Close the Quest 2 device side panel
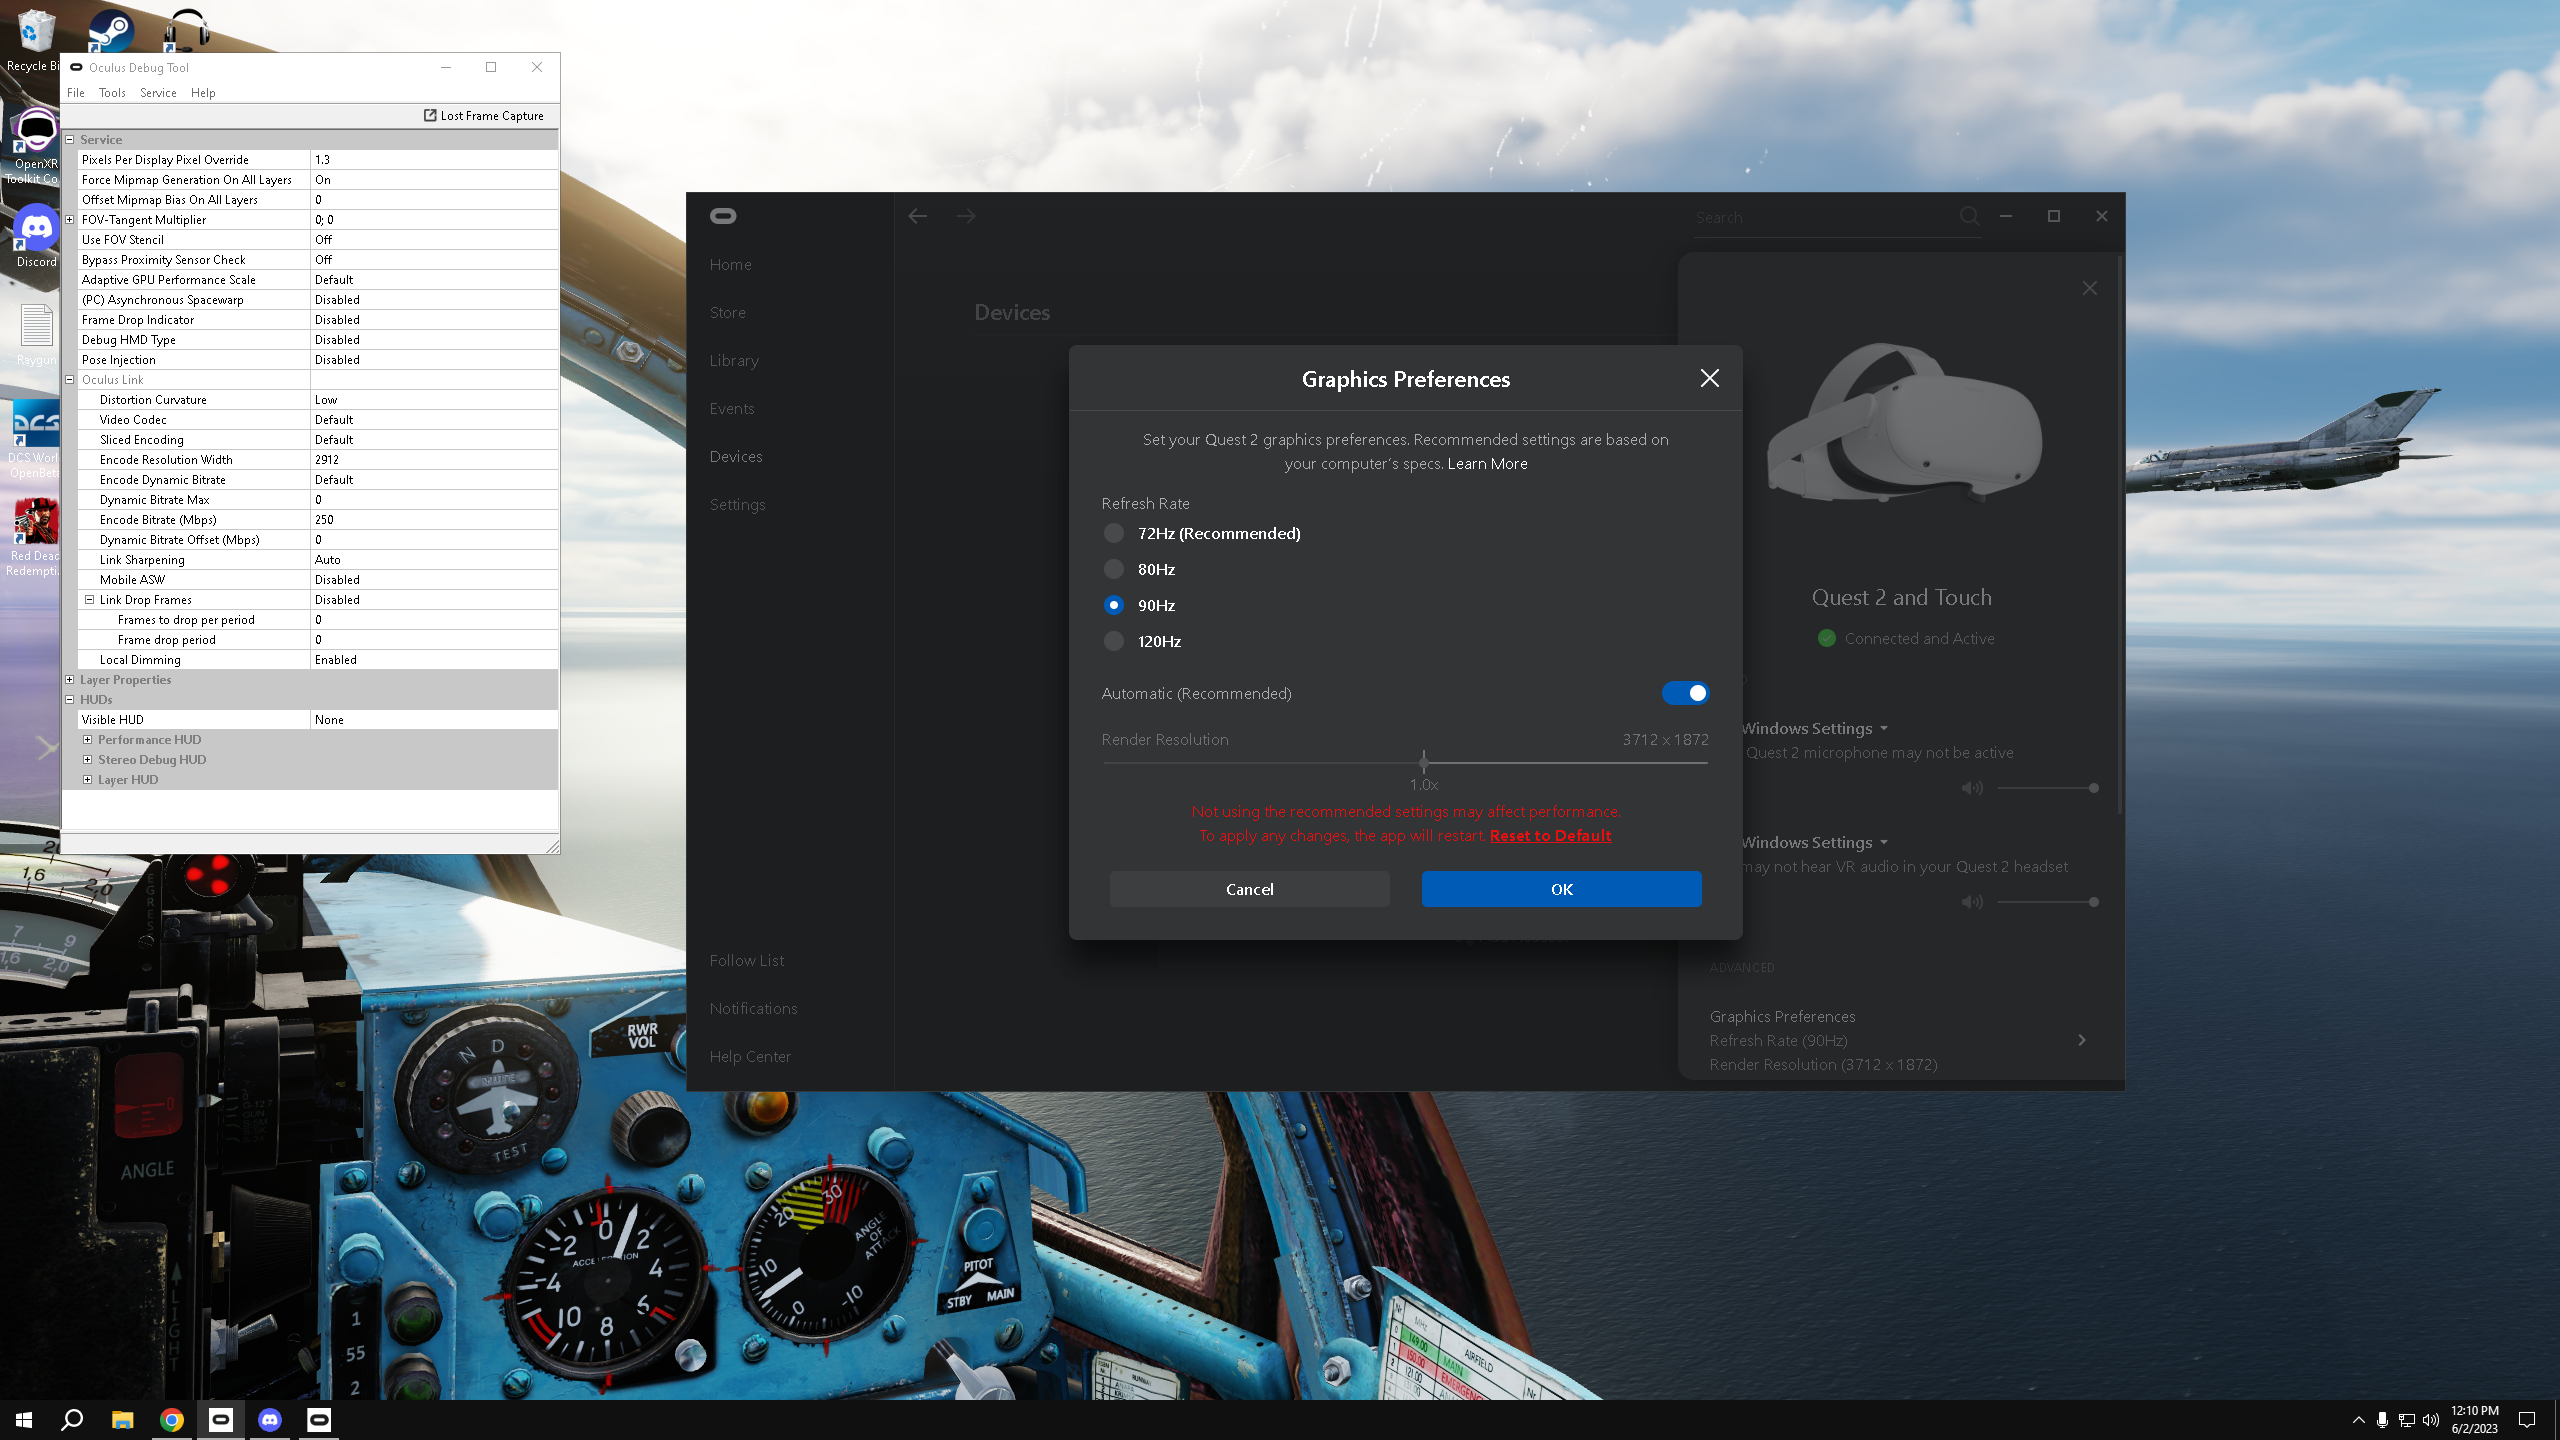This screenshot has width=2560, height=1440. coord(2090,288)
